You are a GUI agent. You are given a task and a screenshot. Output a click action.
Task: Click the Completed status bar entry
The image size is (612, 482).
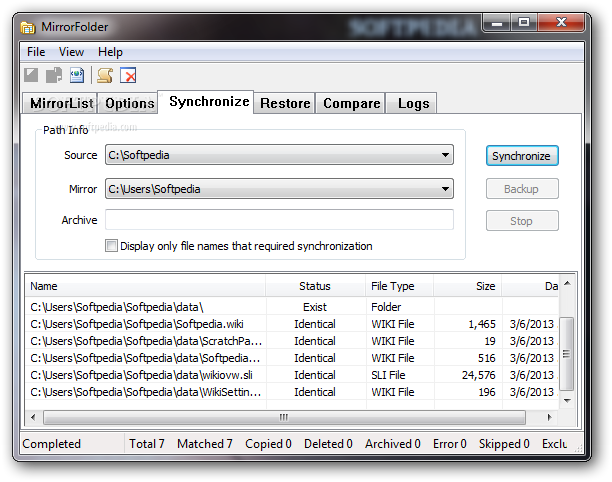tap(52, 444)
